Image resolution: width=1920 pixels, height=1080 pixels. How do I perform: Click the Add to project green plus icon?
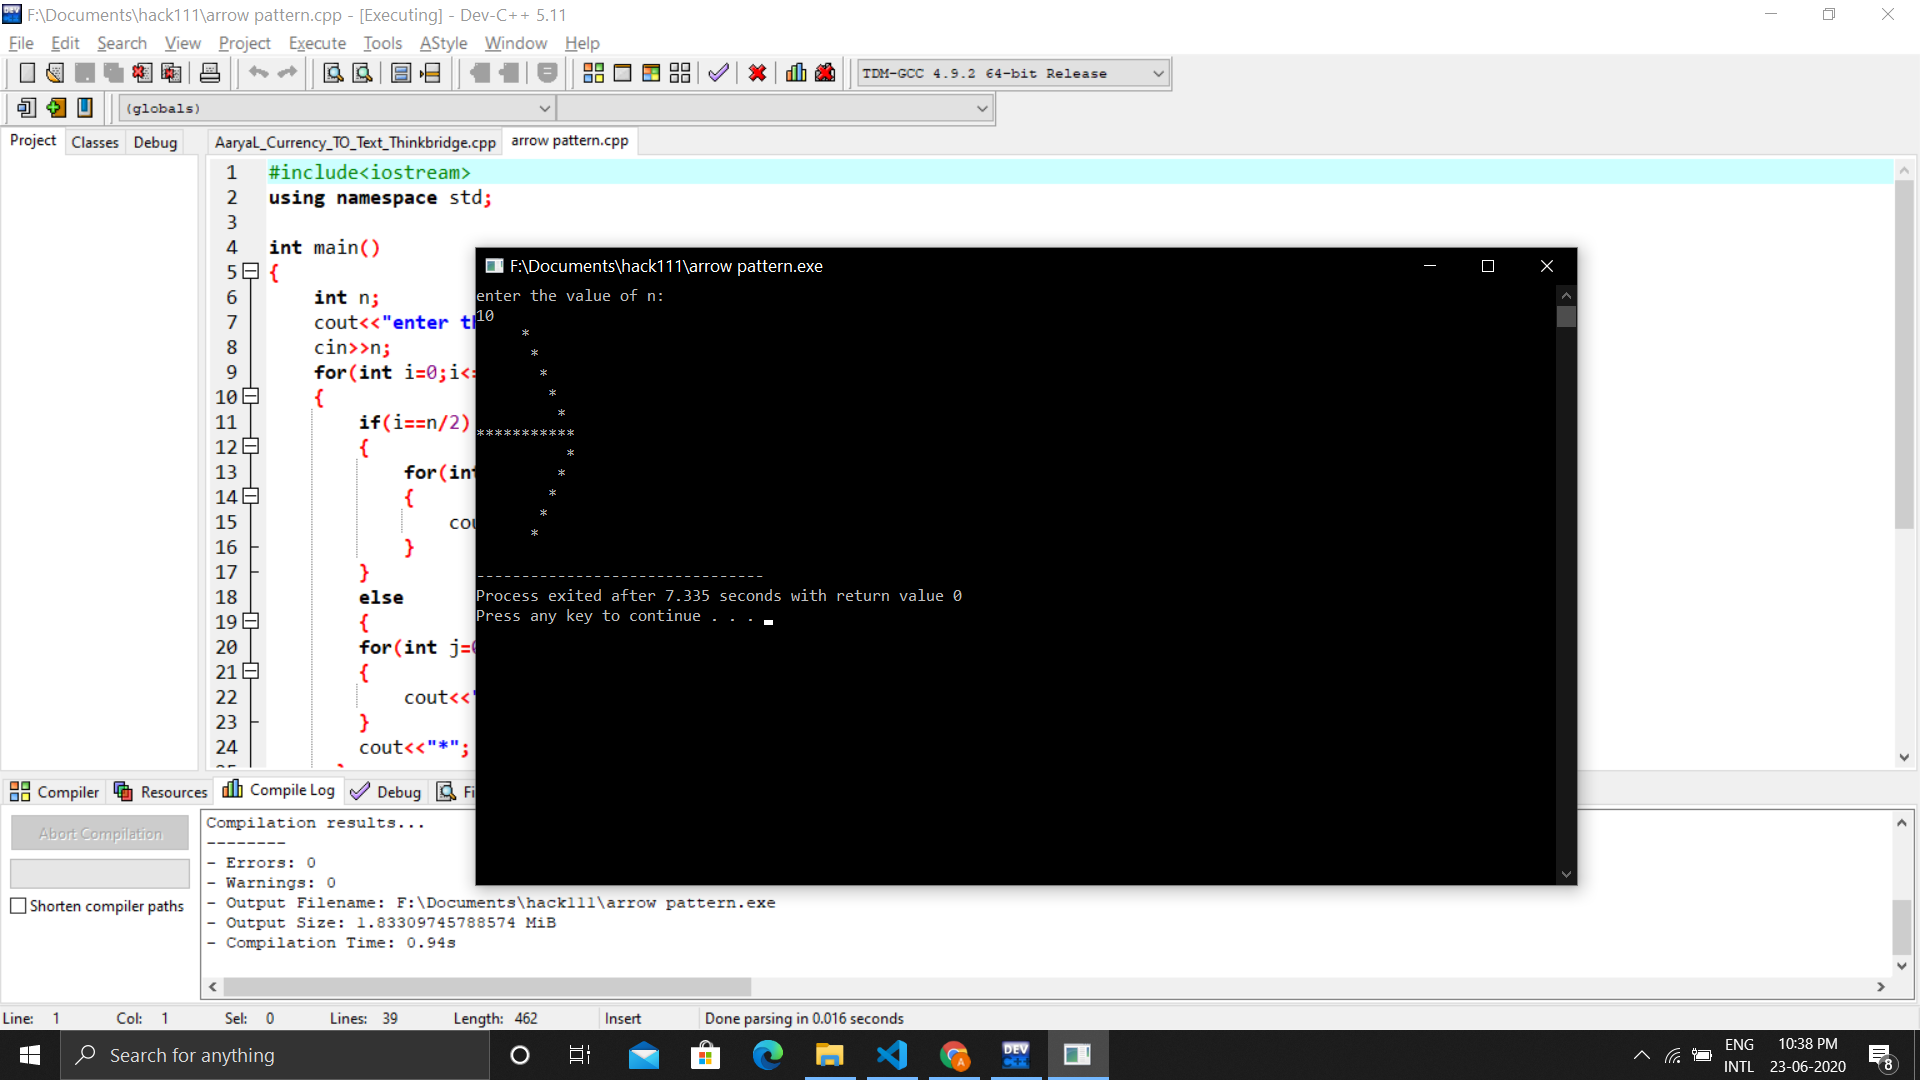56,107
